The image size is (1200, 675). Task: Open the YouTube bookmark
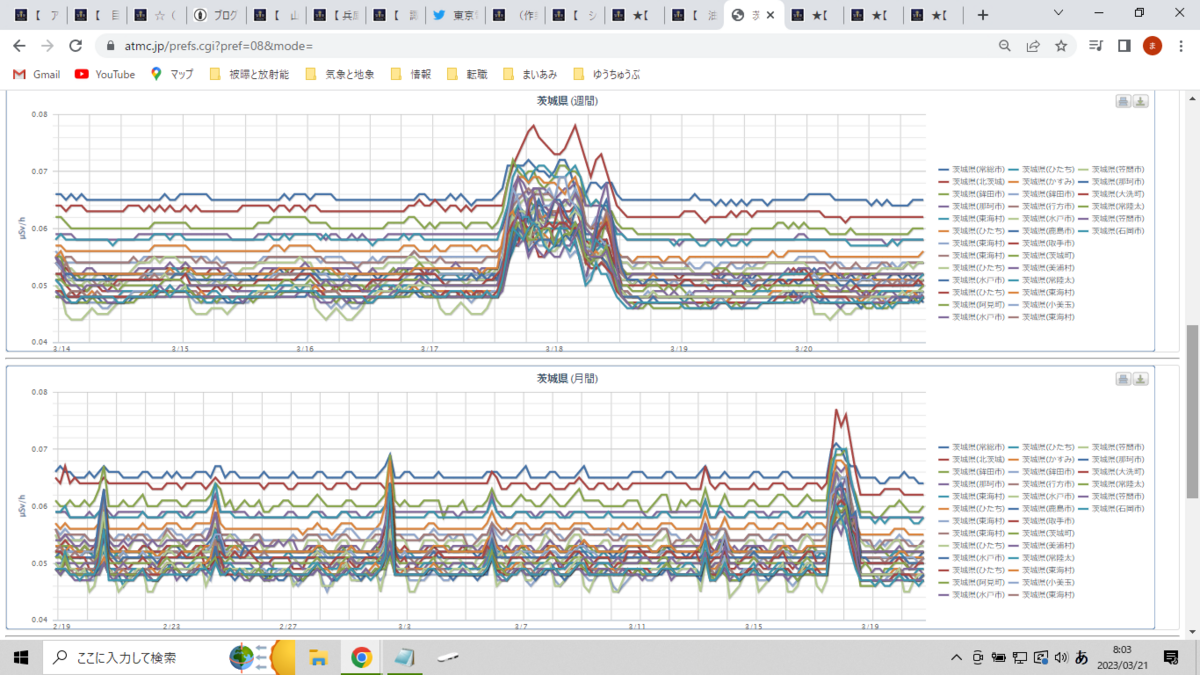coord(105,74)
